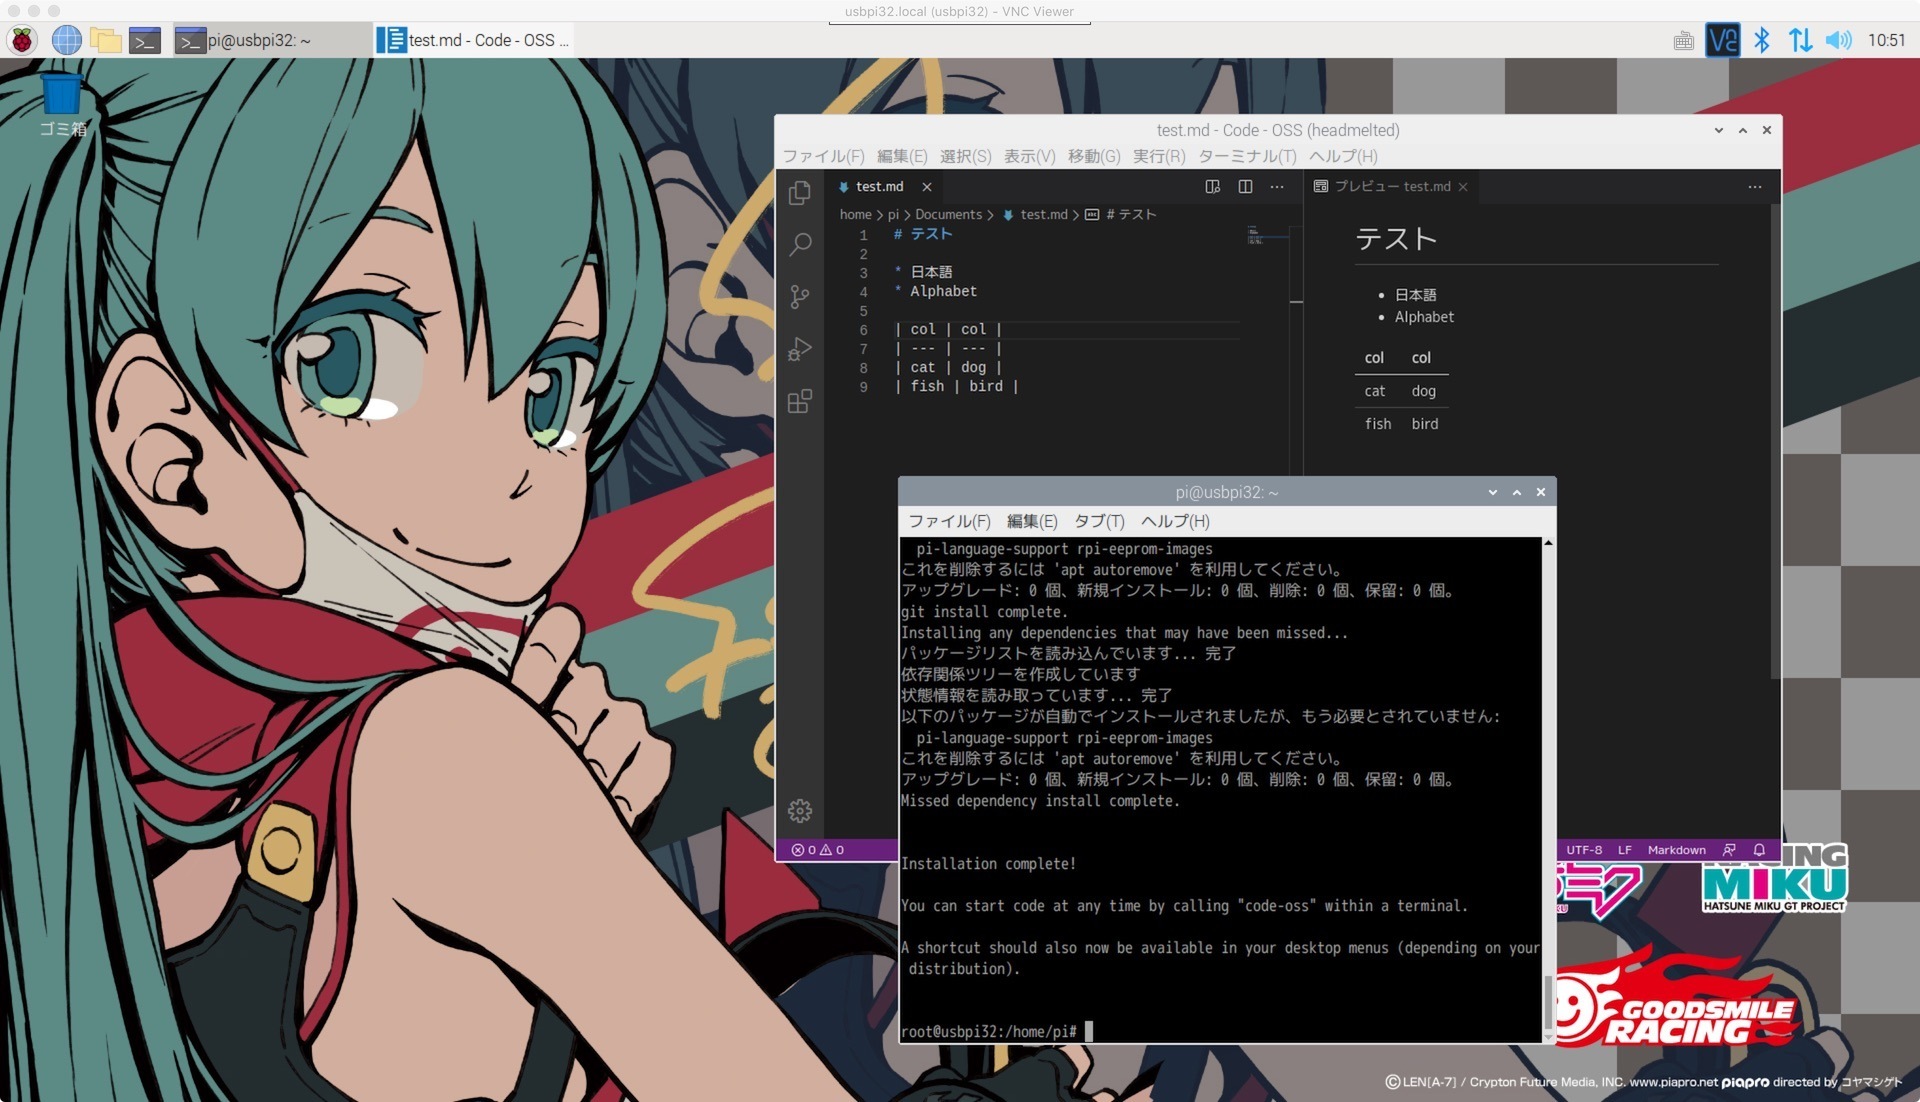Click the fish | bird line in editor
The image size is (1920, 1102).
(956, 386)
